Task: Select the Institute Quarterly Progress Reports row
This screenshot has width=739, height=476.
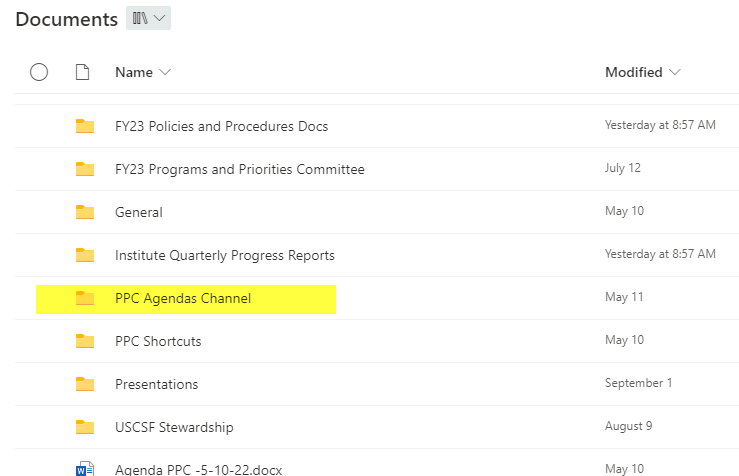Action: [x=377, y=255]
